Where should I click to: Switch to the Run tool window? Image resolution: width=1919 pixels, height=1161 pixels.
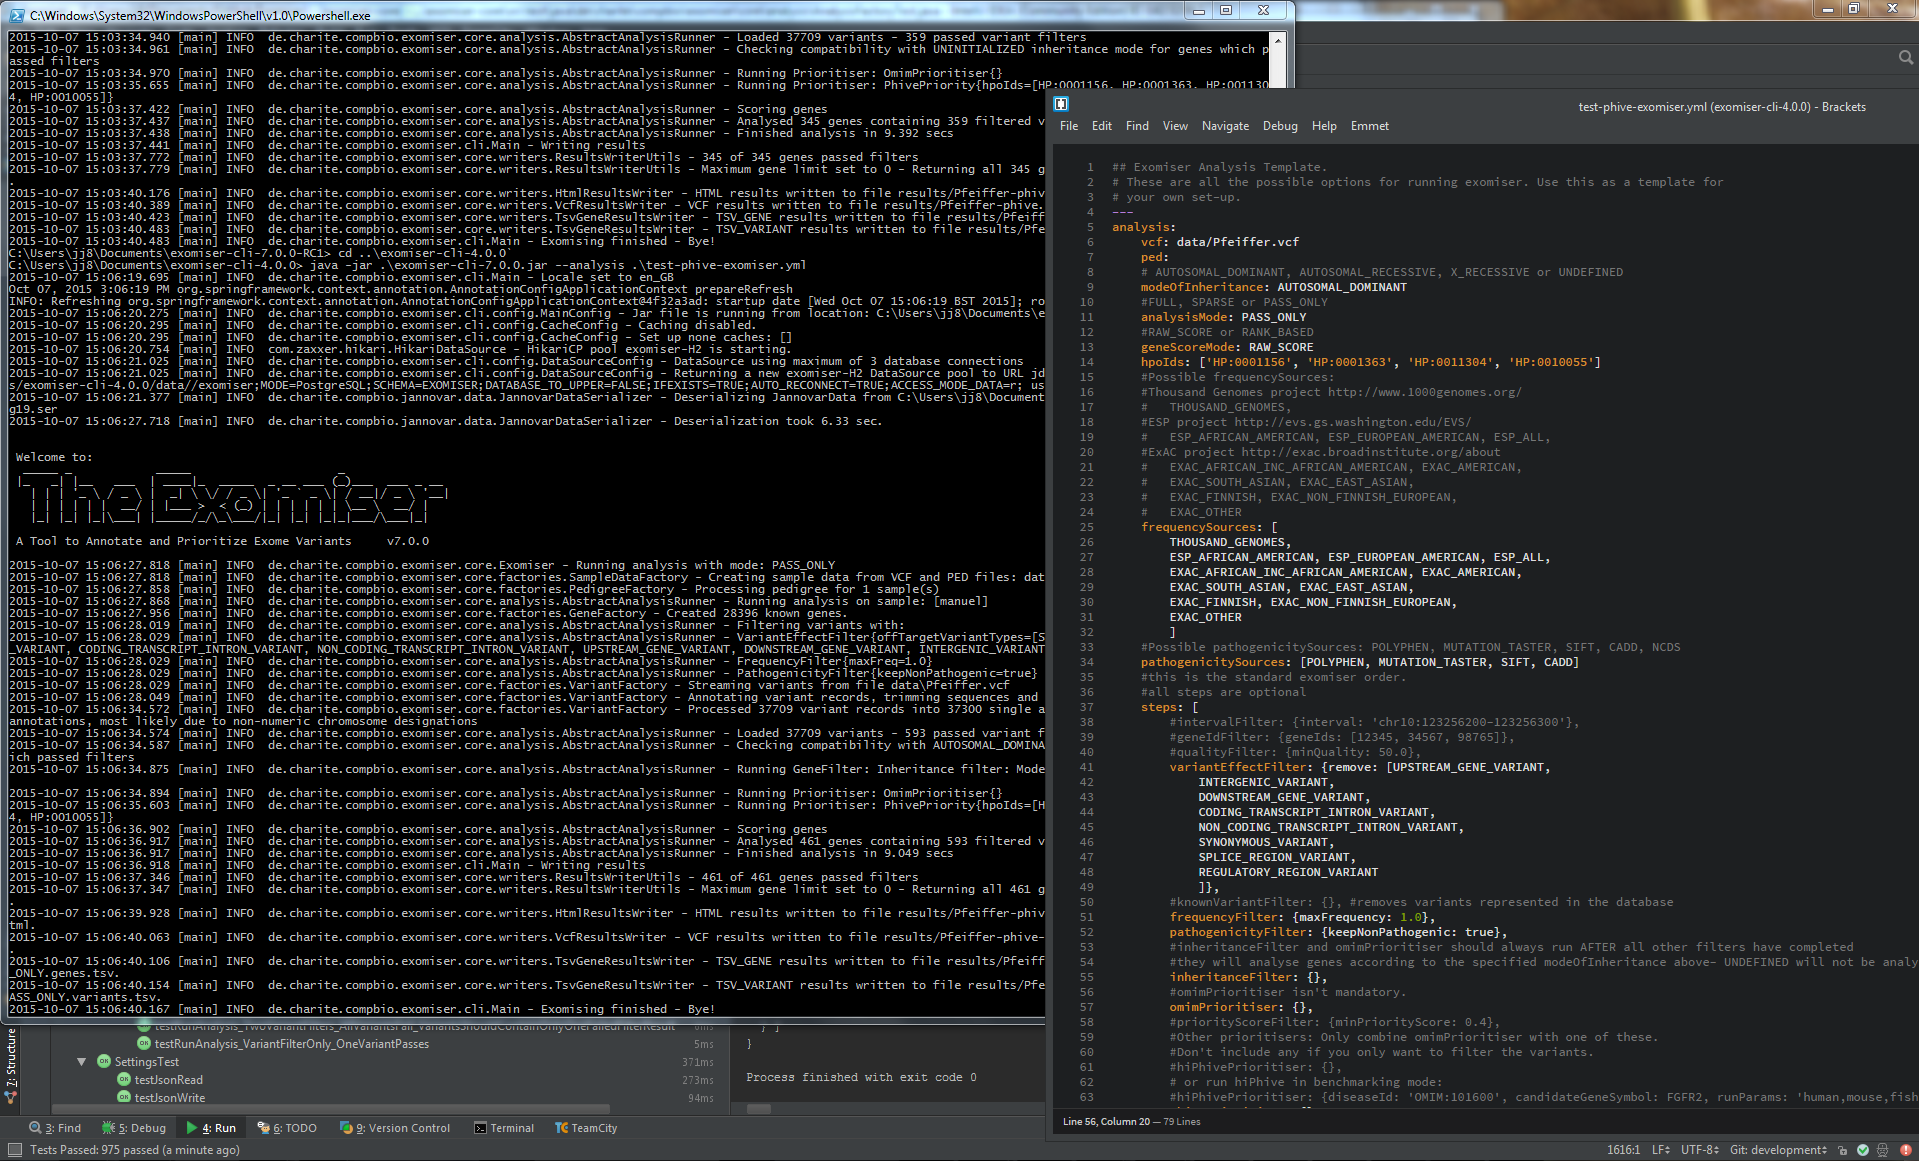point(211,1128)
